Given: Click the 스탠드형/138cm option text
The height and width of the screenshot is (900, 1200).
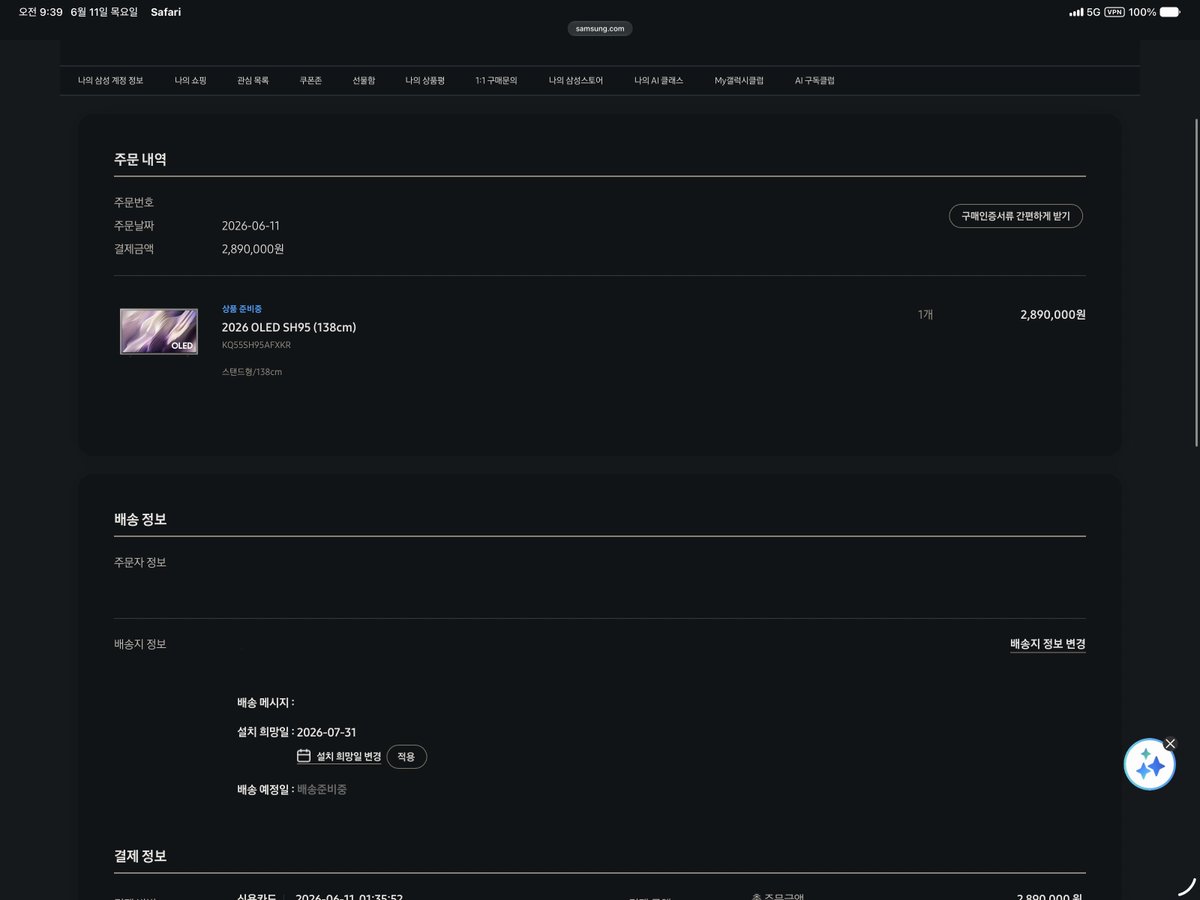Looking at the screenshot, I should click(252, 372).
